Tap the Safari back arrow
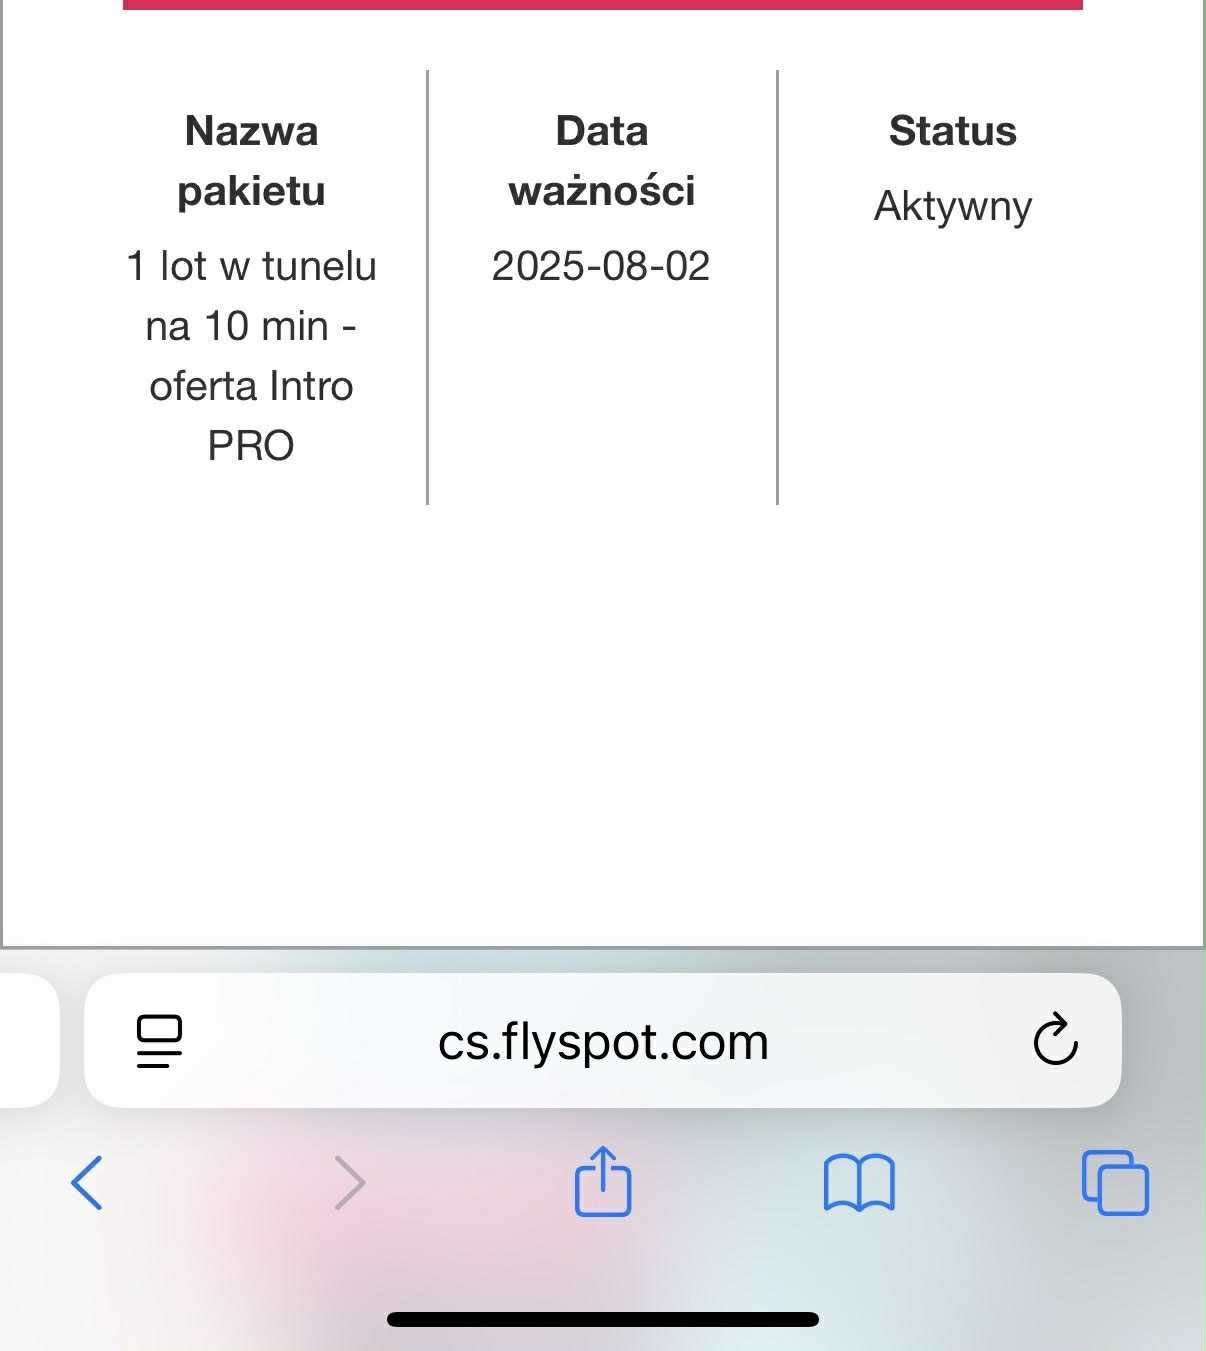The image size is (1206, 1351). pos(86,1182)
